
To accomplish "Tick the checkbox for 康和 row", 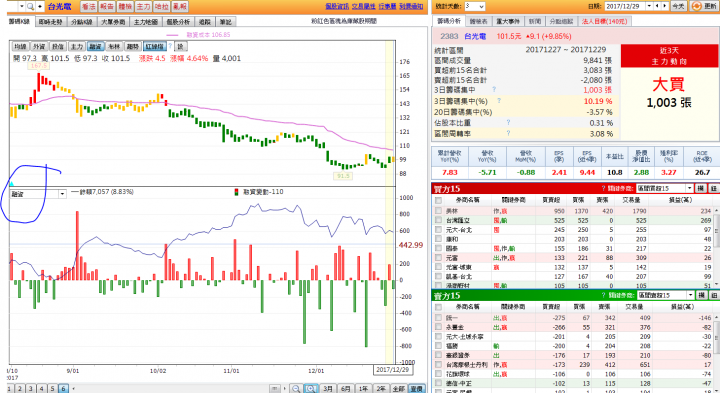I will [439, 239].
